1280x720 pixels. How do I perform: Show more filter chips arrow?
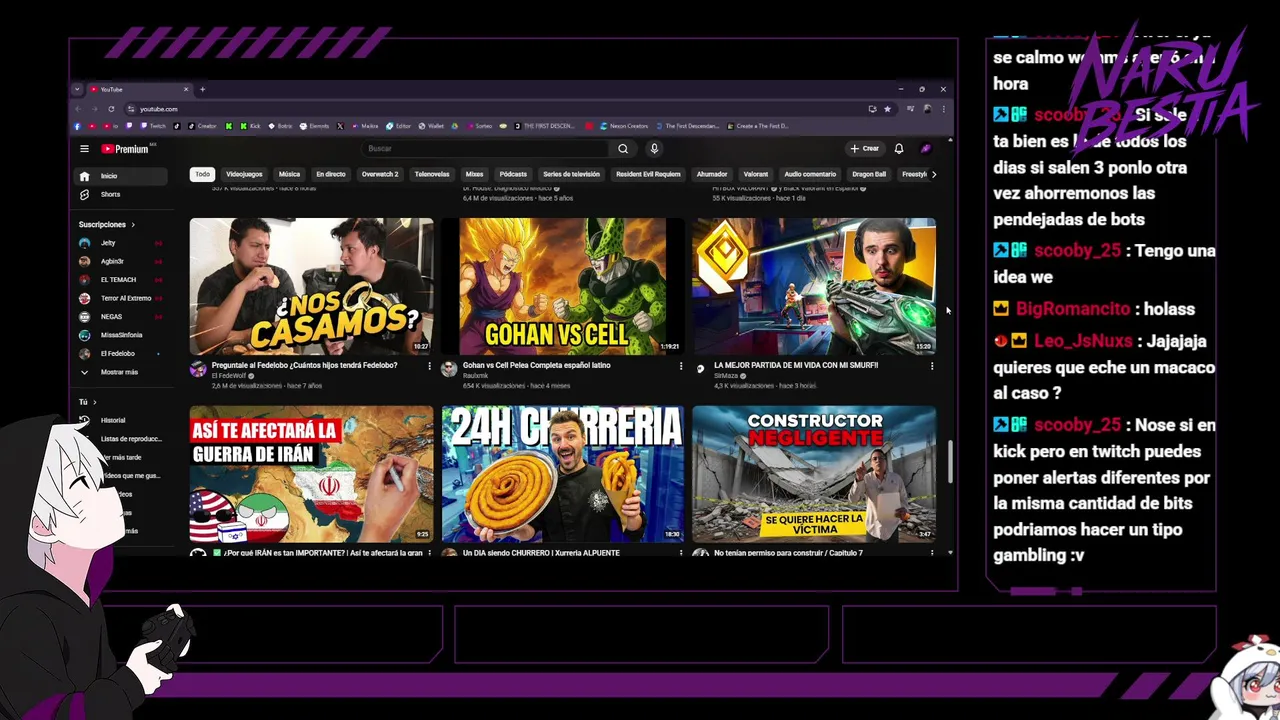[934, 174]
